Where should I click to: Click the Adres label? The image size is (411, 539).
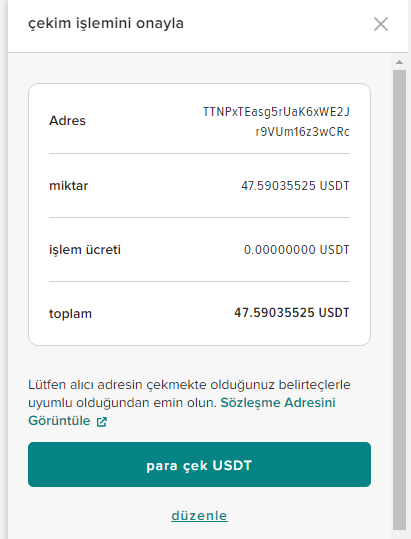pyautogui.click(x=67, y=121)
